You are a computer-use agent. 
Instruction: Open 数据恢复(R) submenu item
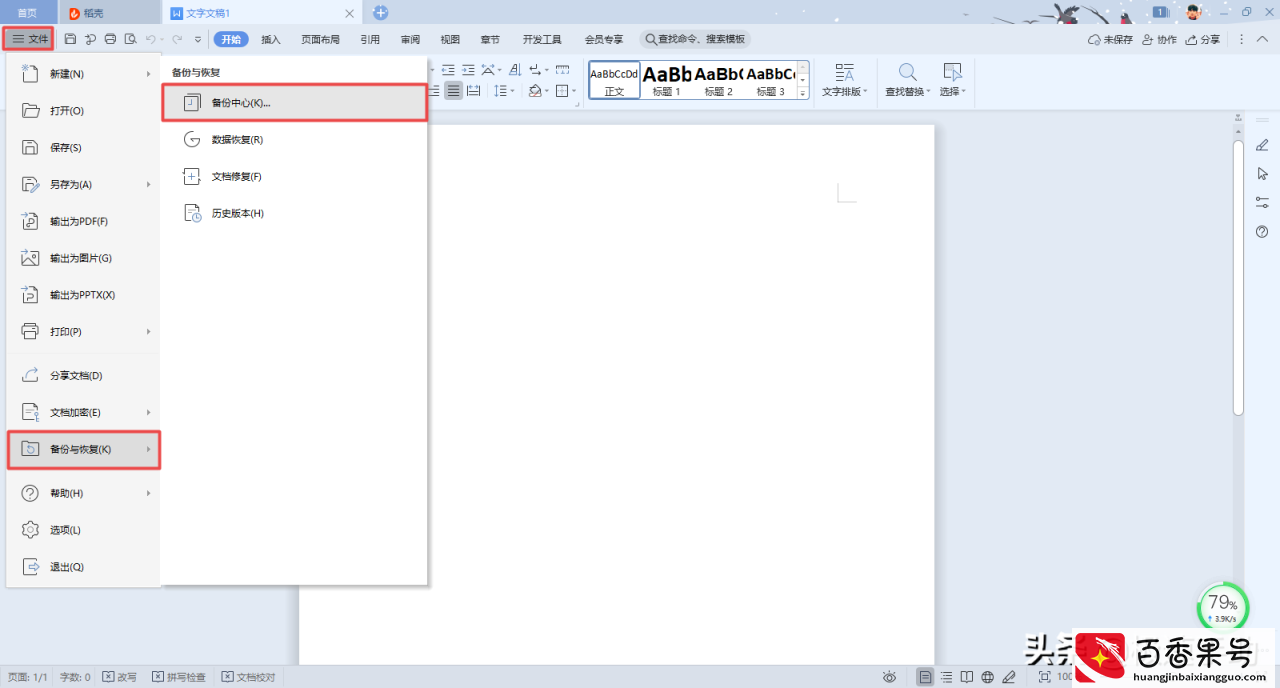click(x=295, y=140)
